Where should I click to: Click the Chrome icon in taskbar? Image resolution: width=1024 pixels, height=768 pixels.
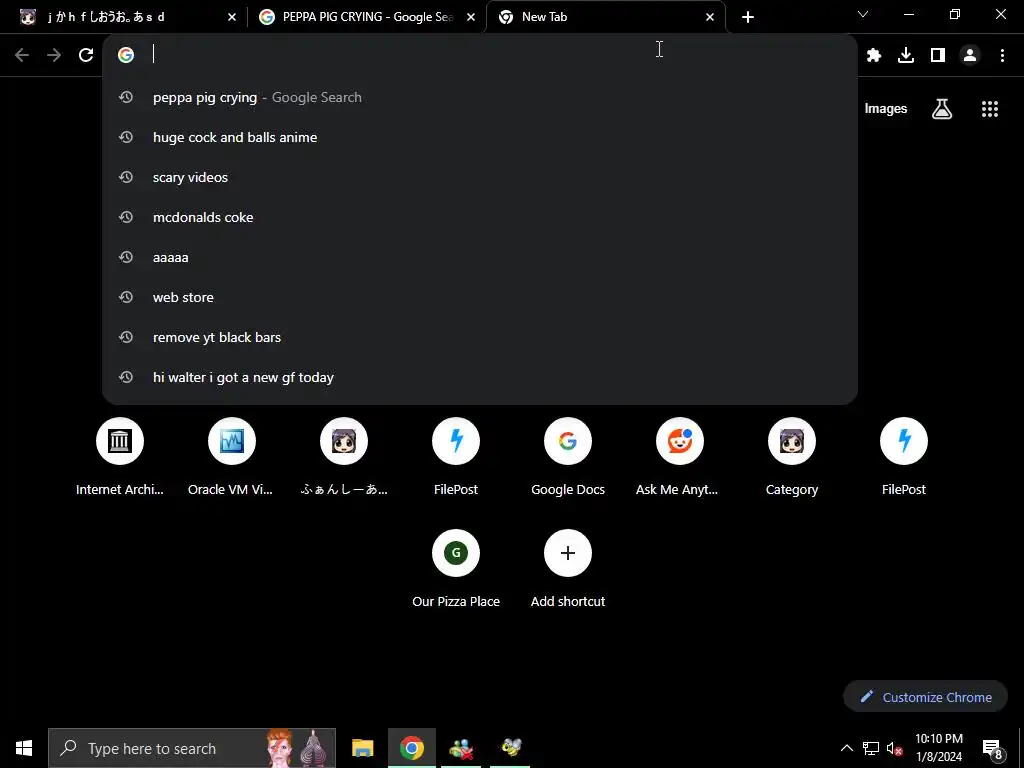coord(411,748)
